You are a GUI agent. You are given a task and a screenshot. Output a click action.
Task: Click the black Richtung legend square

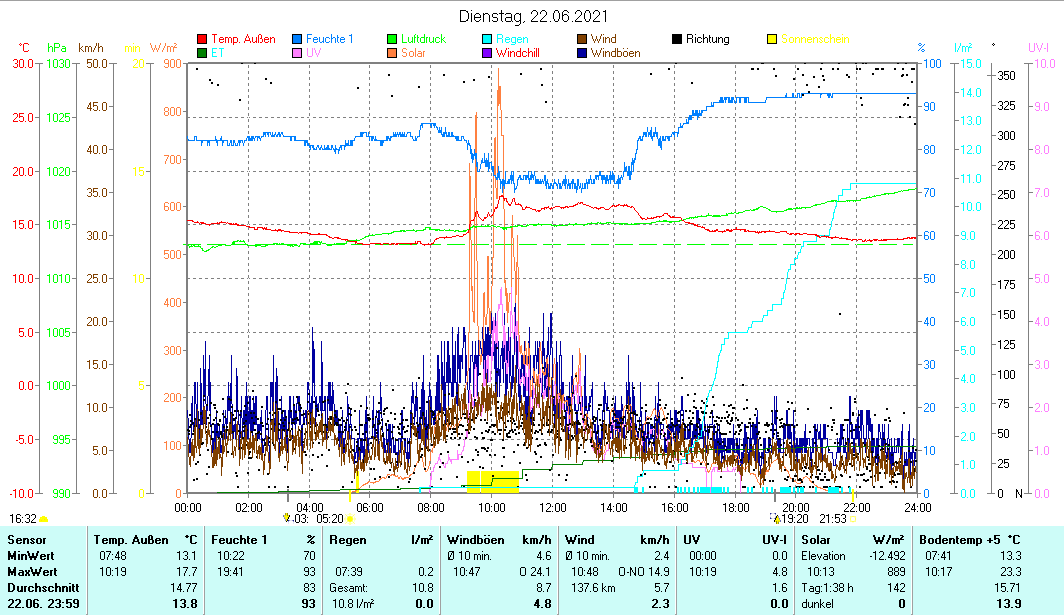(676, 39)
